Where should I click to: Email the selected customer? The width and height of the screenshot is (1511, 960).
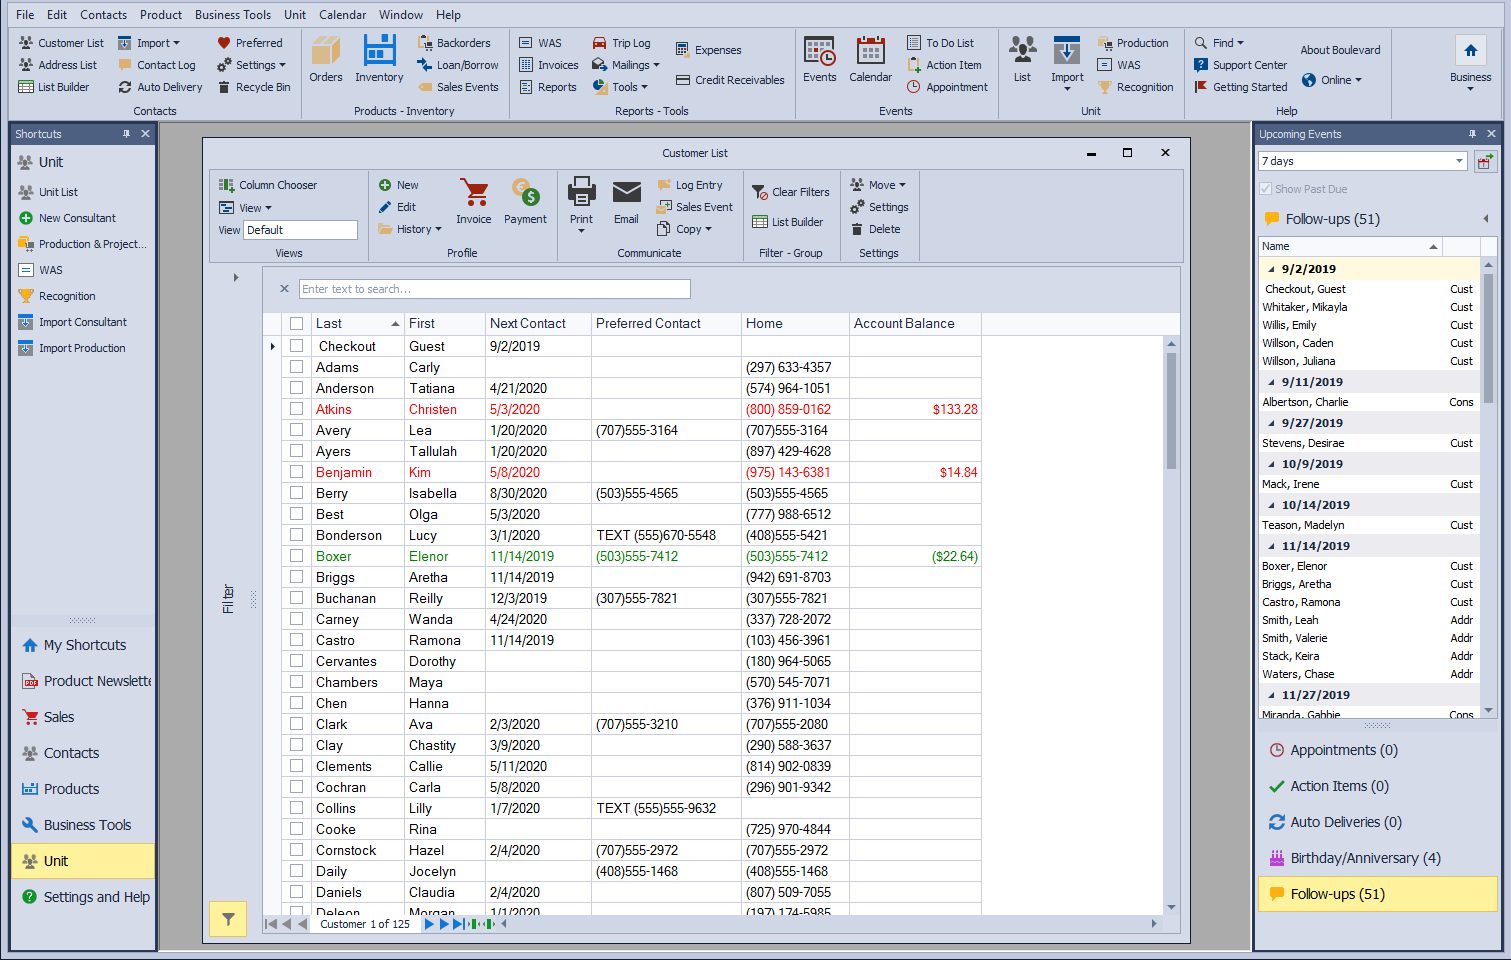click(626, 198)
